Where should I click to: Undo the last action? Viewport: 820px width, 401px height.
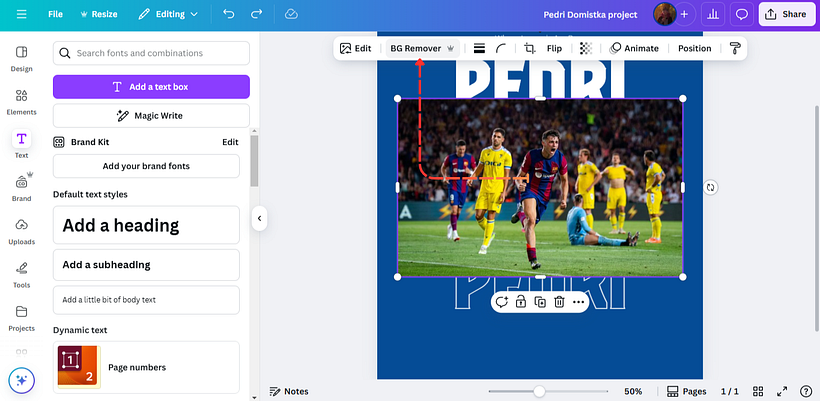[x=229, y=14]
